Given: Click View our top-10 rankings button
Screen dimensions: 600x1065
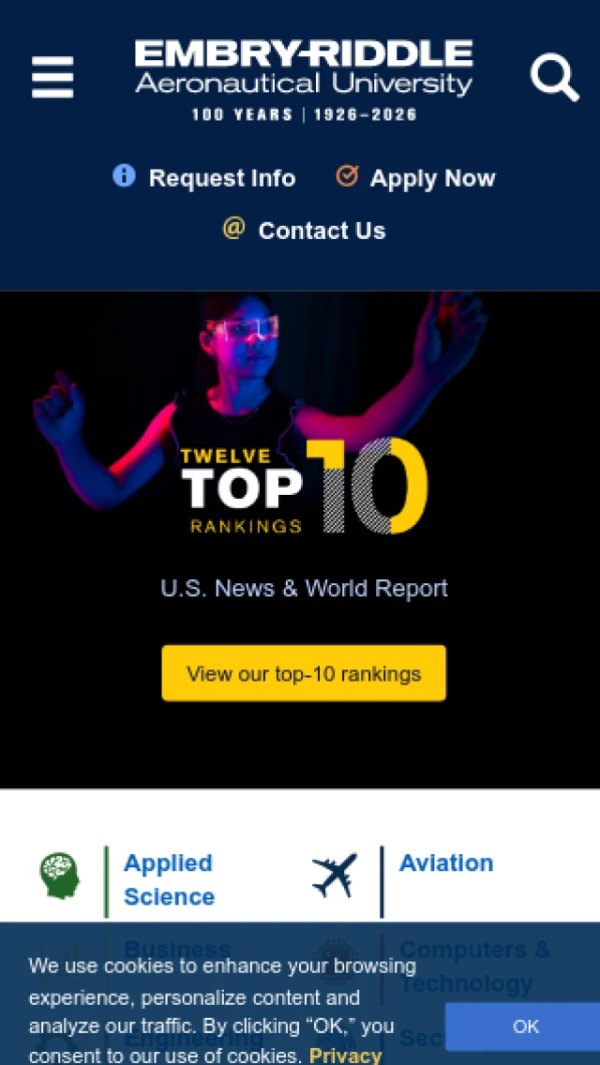Looking at the screenshot, I should pos(304,673).
